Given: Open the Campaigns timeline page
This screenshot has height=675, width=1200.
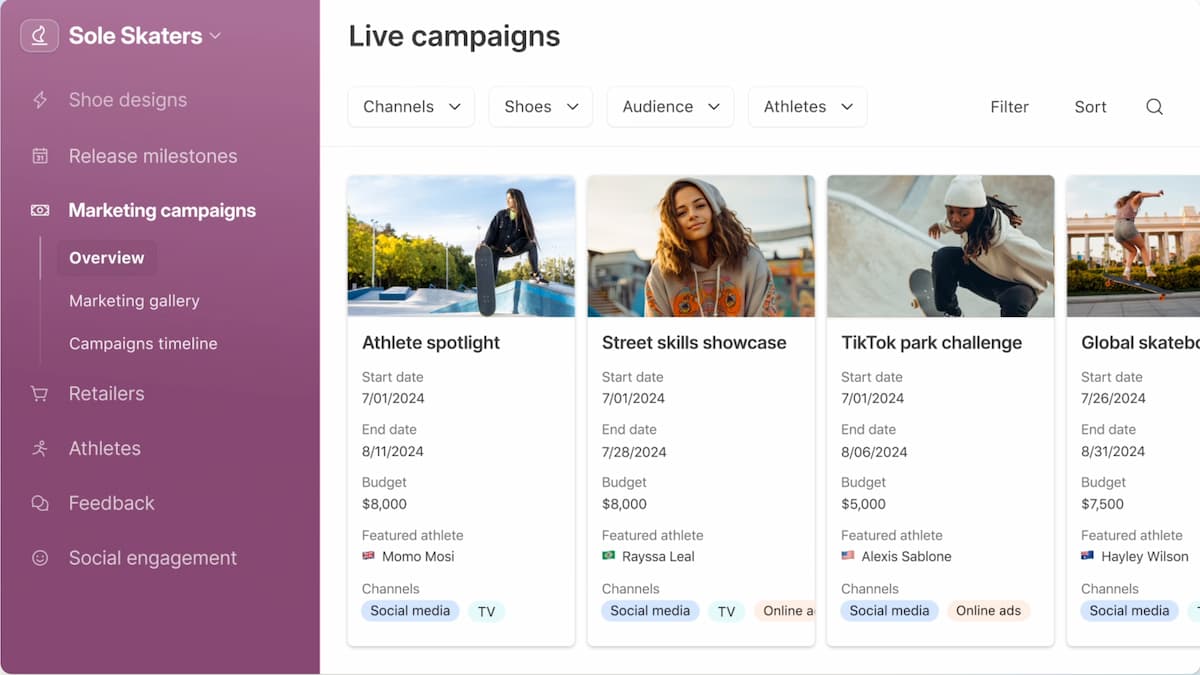Looking at the screenshot, I should (x=143, y=344).
